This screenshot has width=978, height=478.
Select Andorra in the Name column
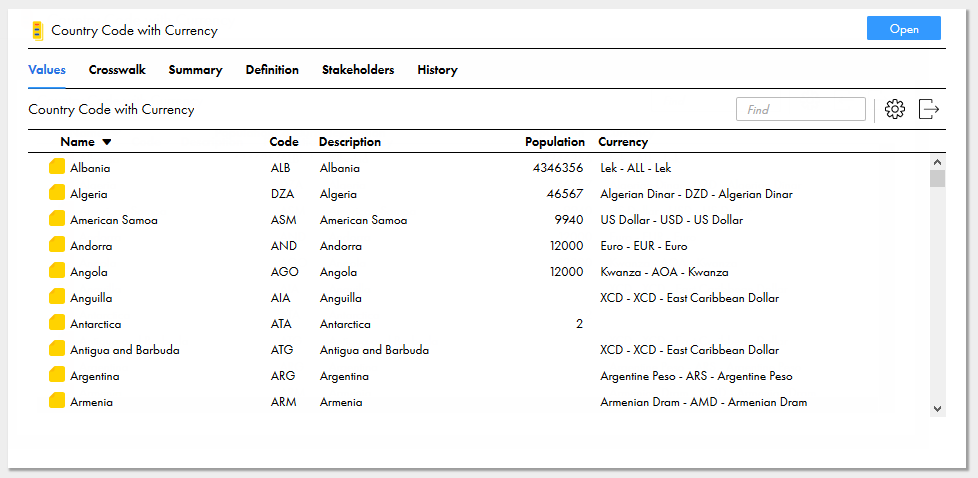click(91, 246)
